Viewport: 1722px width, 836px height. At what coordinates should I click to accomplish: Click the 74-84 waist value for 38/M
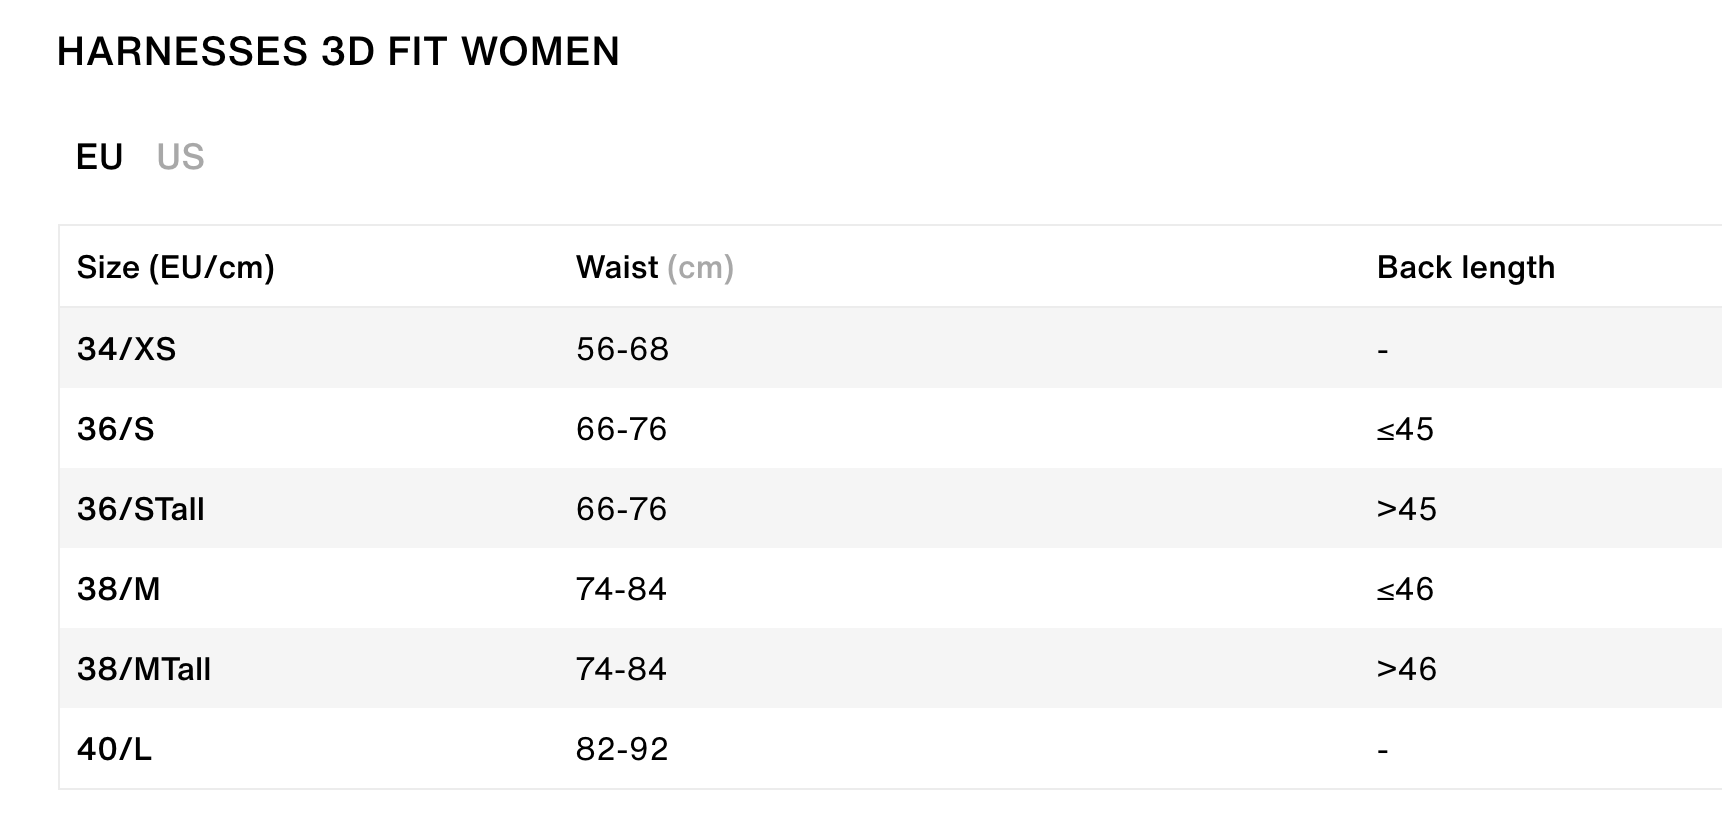click(624, 589)
